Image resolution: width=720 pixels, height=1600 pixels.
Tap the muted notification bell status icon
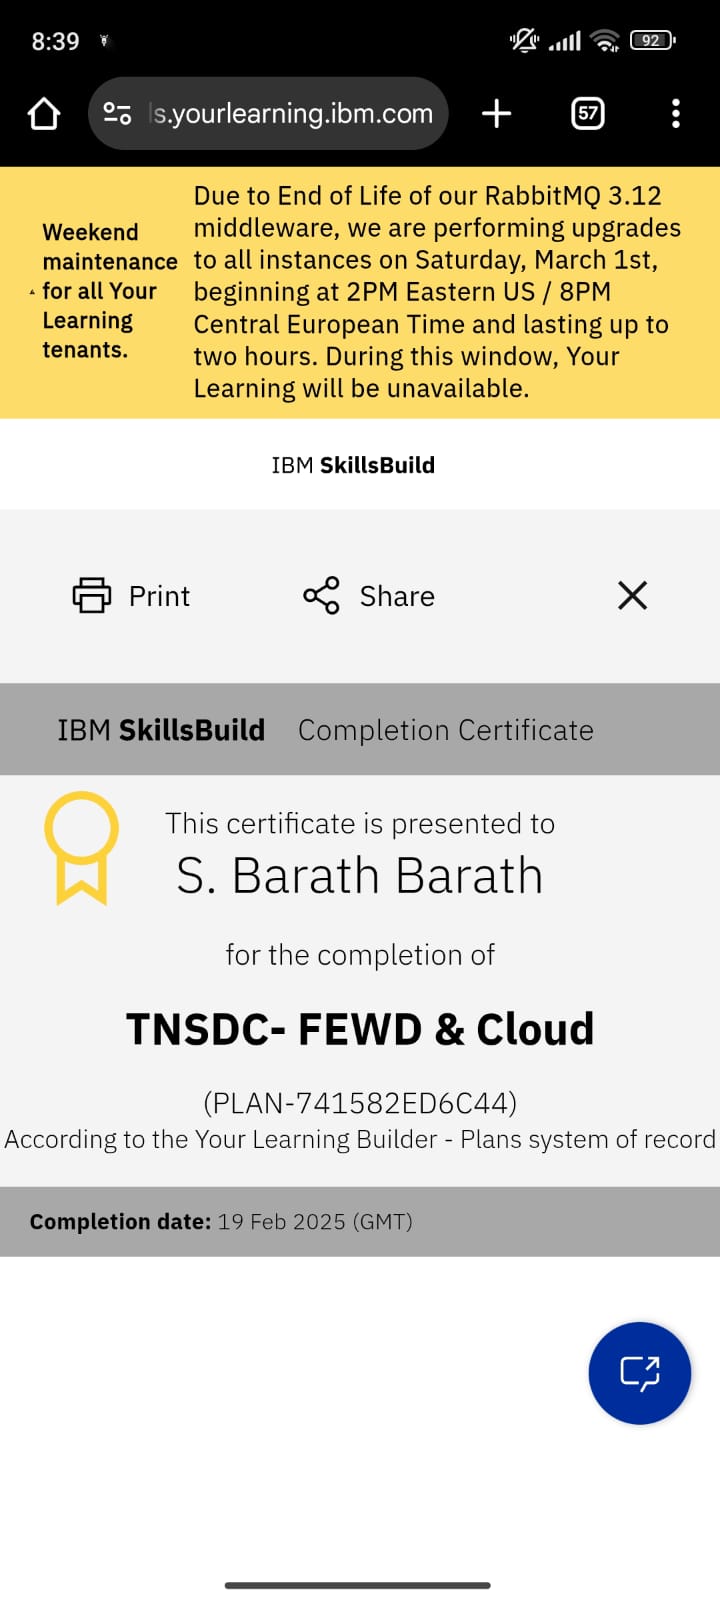[524, 40]
